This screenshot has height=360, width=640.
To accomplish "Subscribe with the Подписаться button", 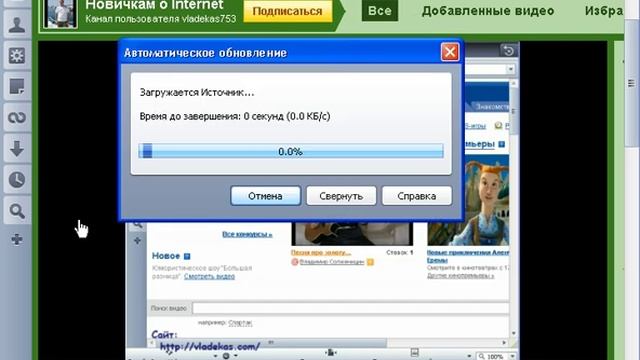I will click(287, 11).
